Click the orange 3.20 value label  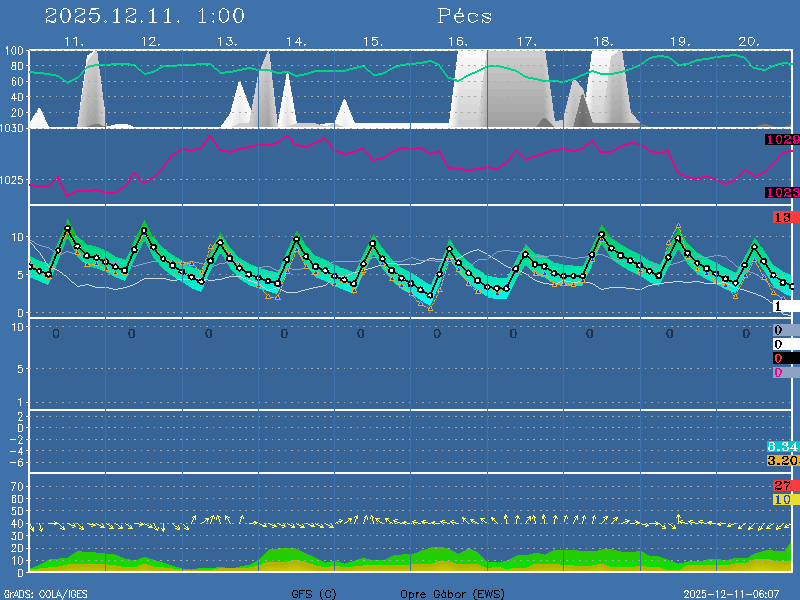(x=781, y=461)
